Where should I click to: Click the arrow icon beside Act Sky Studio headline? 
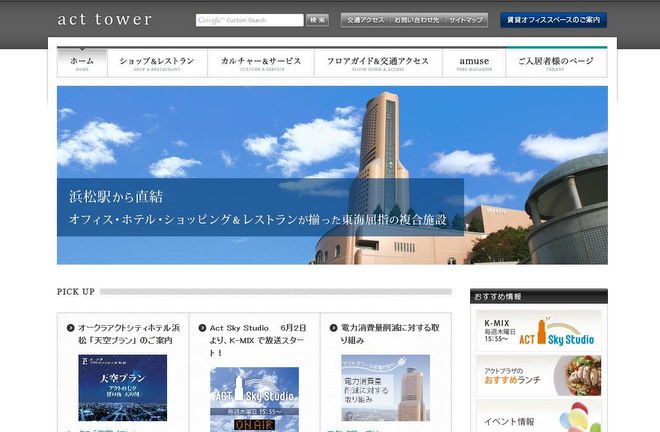pyautogui.click(x=202, y=328)
